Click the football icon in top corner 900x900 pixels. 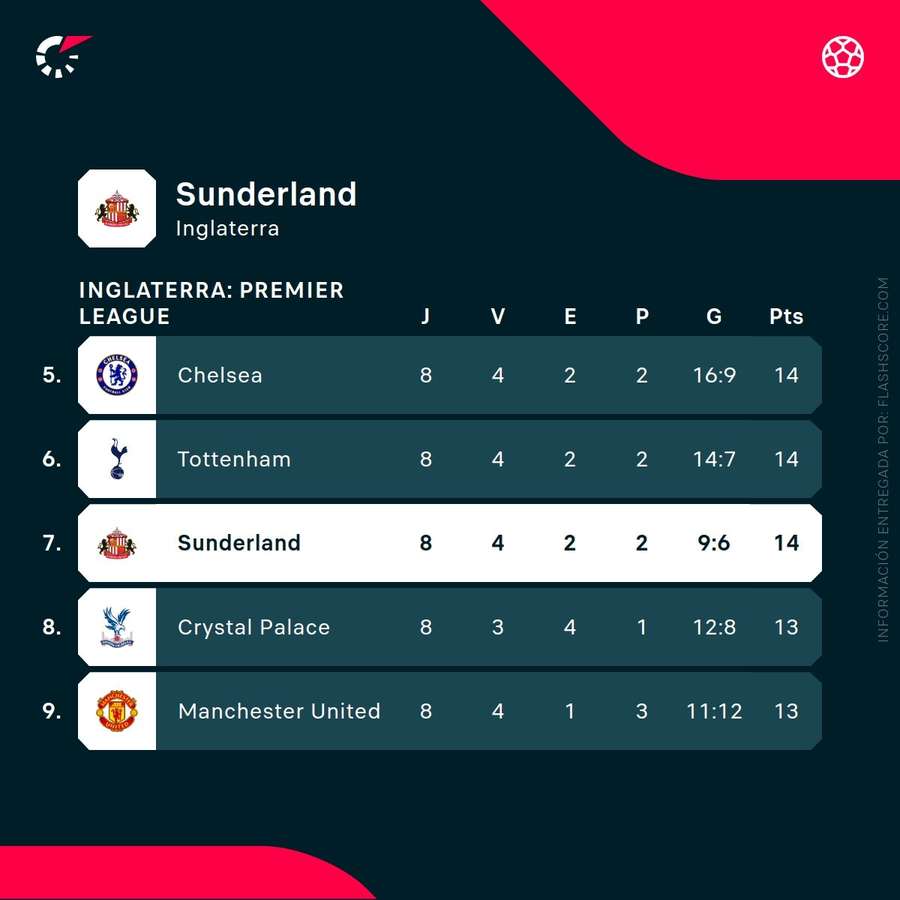coord(843,57)
